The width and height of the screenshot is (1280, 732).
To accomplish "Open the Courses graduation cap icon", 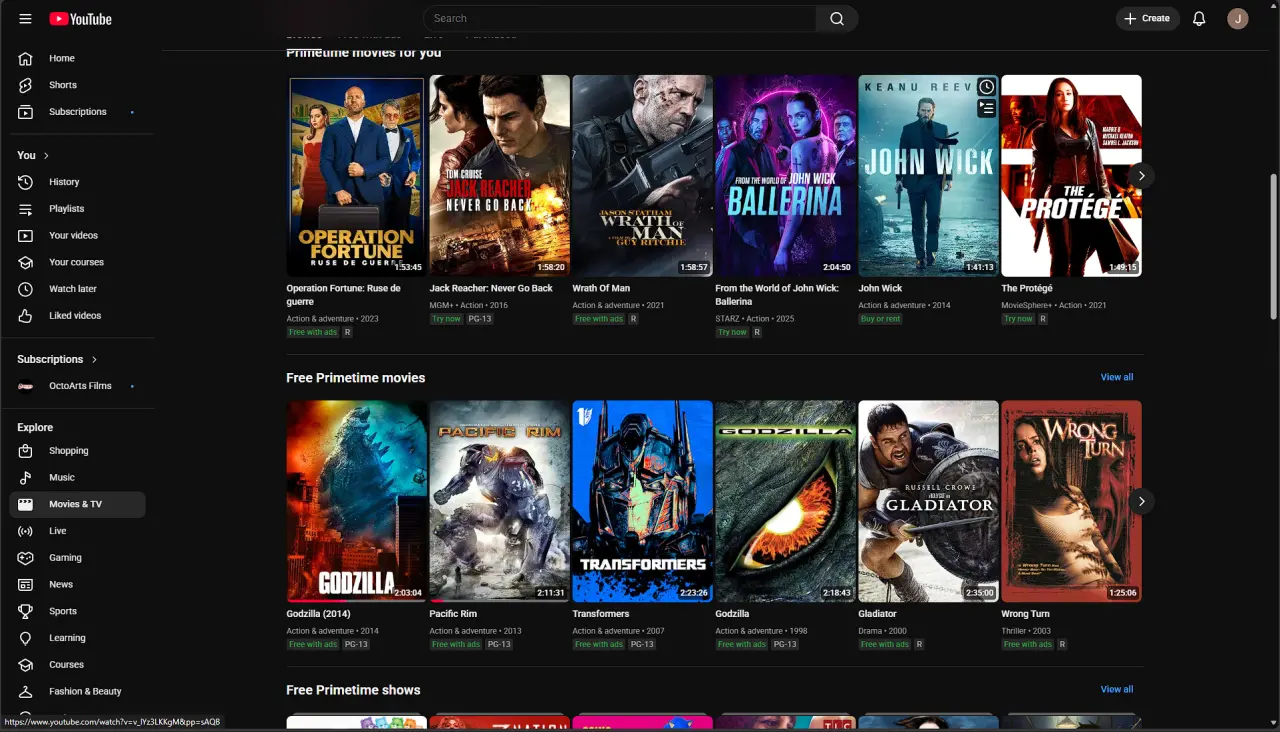I will [26, 665].
